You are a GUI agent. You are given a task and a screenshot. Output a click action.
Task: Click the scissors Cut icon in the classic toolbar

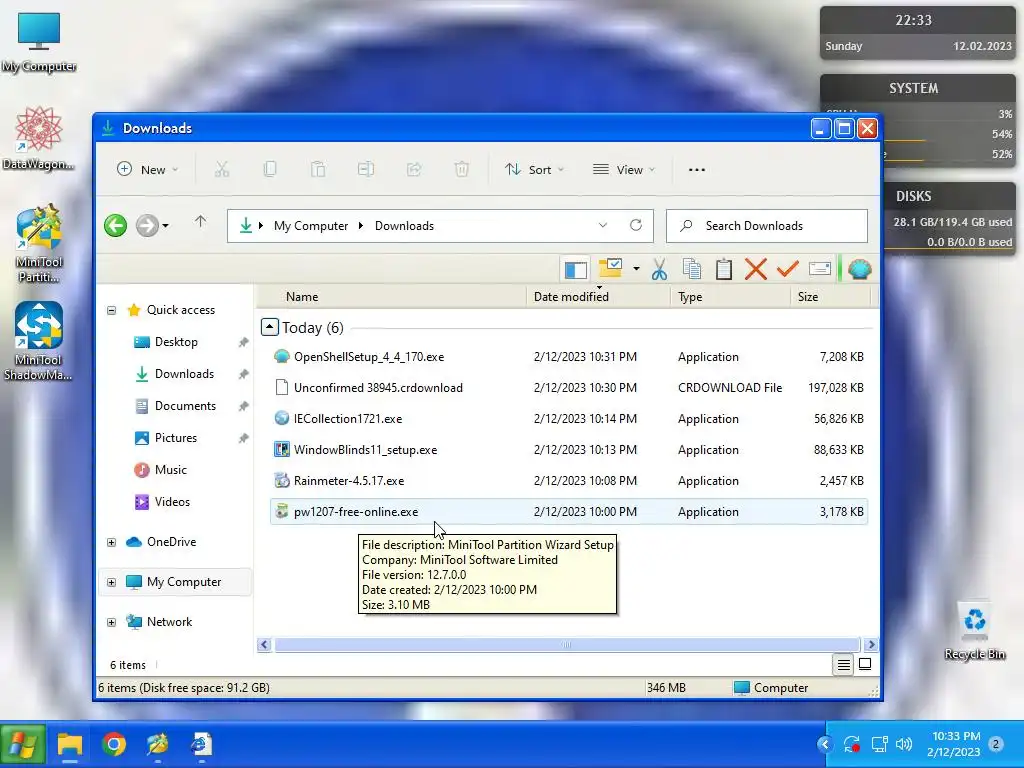click(x=659, y=269)
